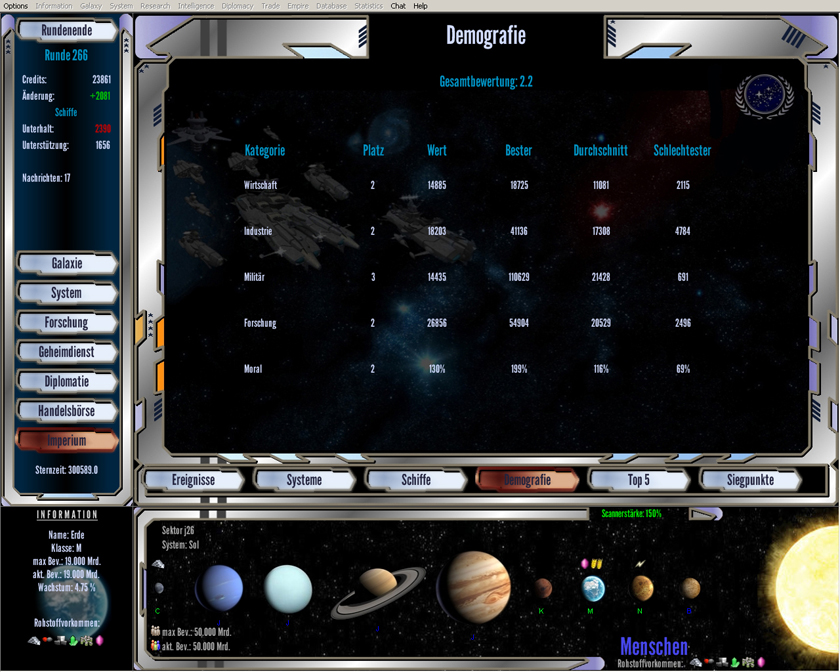Click the titanium icon in the Information panel
The height and width of the screenshot is (672, 840).
tap(33, 640)
